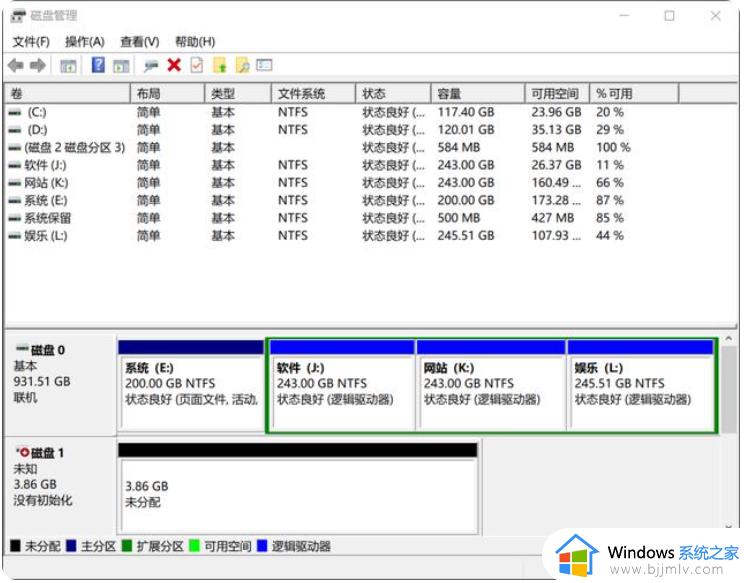
Task: Select the 磁盘 1 disk label panel
Action: pos(60,486)
